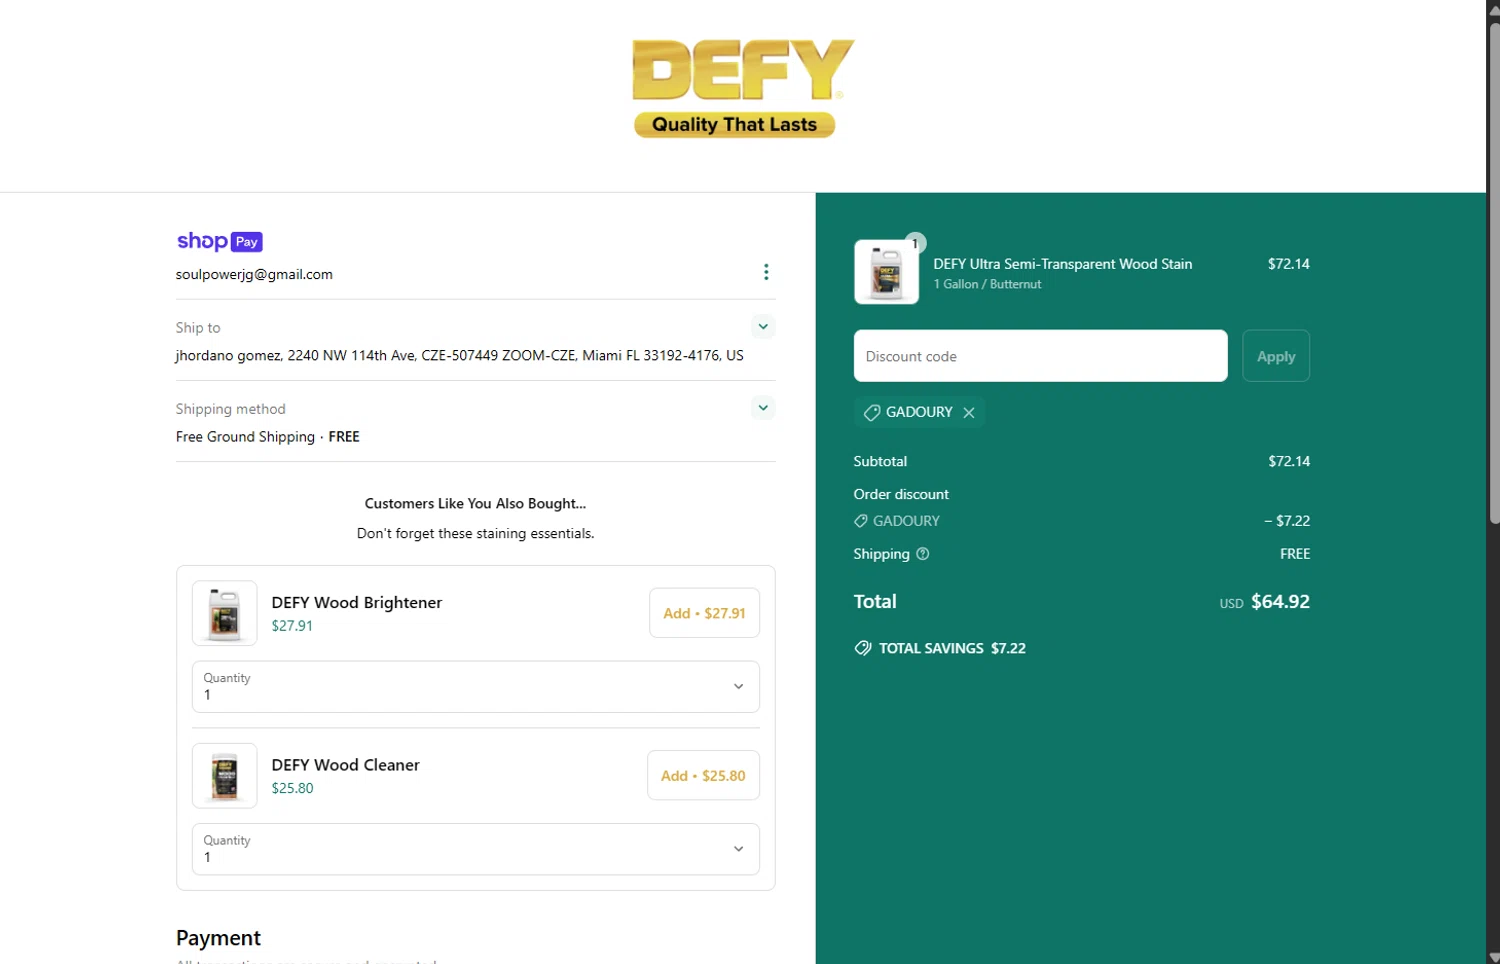Image resolution: width=1500 pixels, height=964 pixels.
Task: Click the DEFY Wood Brightener title
Action: tap(357, 602)
